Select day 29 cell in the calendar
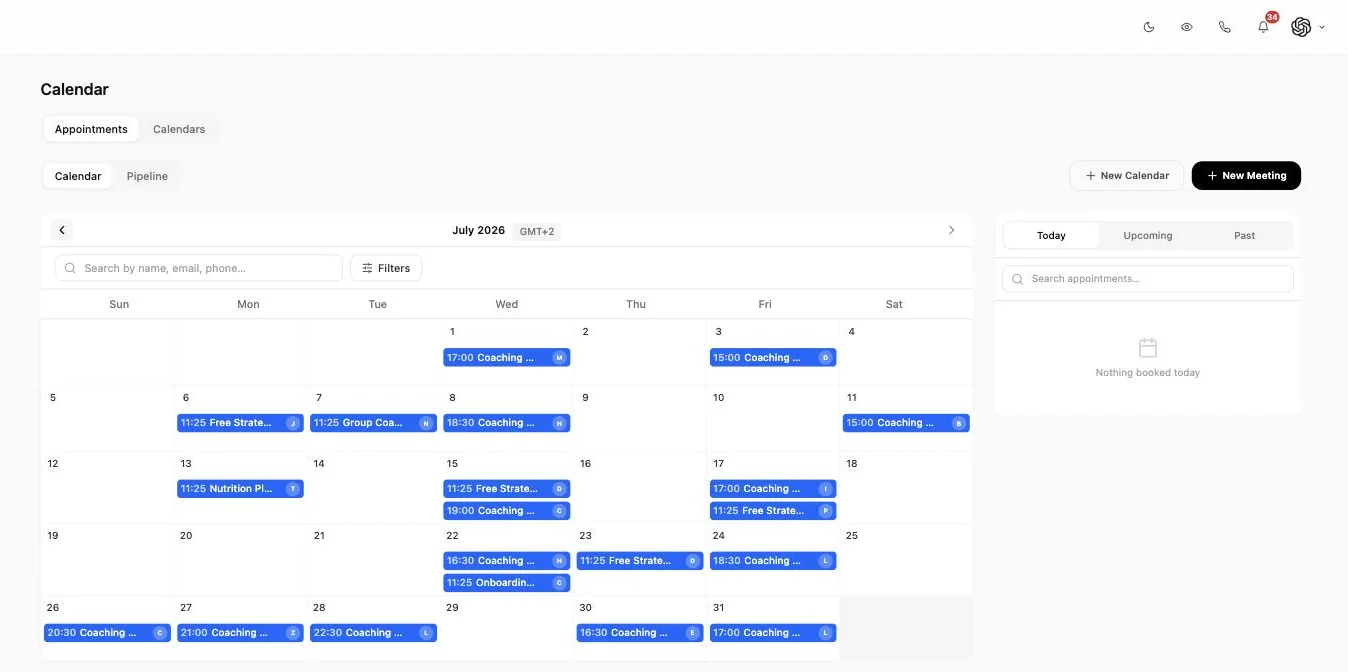Screen dimensions: 1348x672 click(507, 628)
